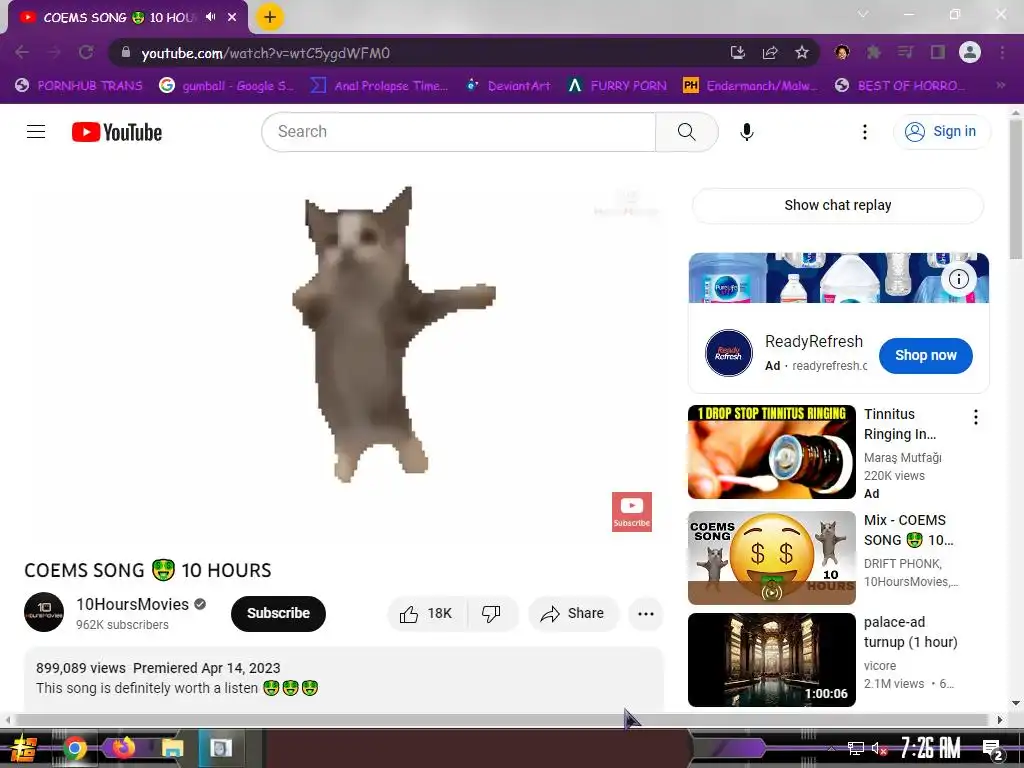Viewport: 1024px width, 768px height.
Task: Open the 10HoursMovies channel name link
Action: 133,604
